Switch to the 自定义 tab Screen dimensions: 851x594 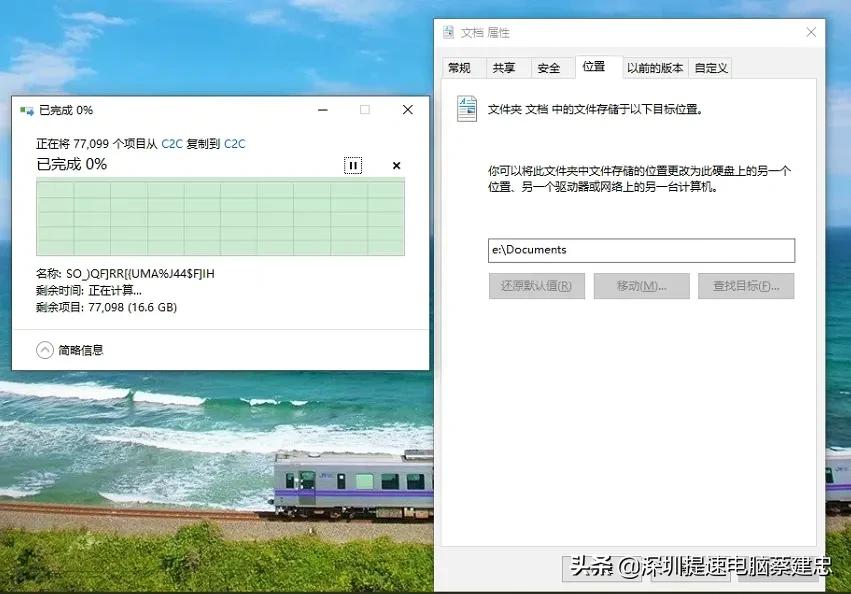(x=712, y=67)
